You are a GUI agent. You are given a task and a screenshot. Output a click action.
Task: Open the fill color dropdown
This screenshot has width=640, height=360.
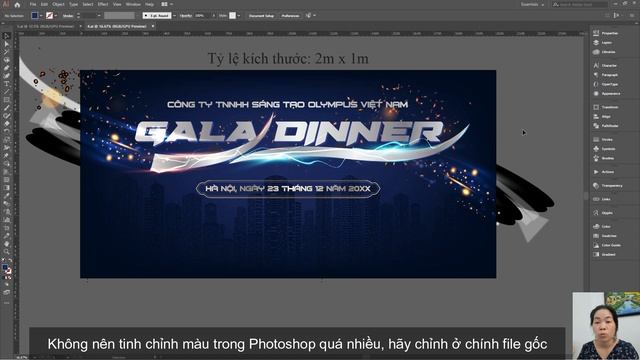click(x=41, y=16)
